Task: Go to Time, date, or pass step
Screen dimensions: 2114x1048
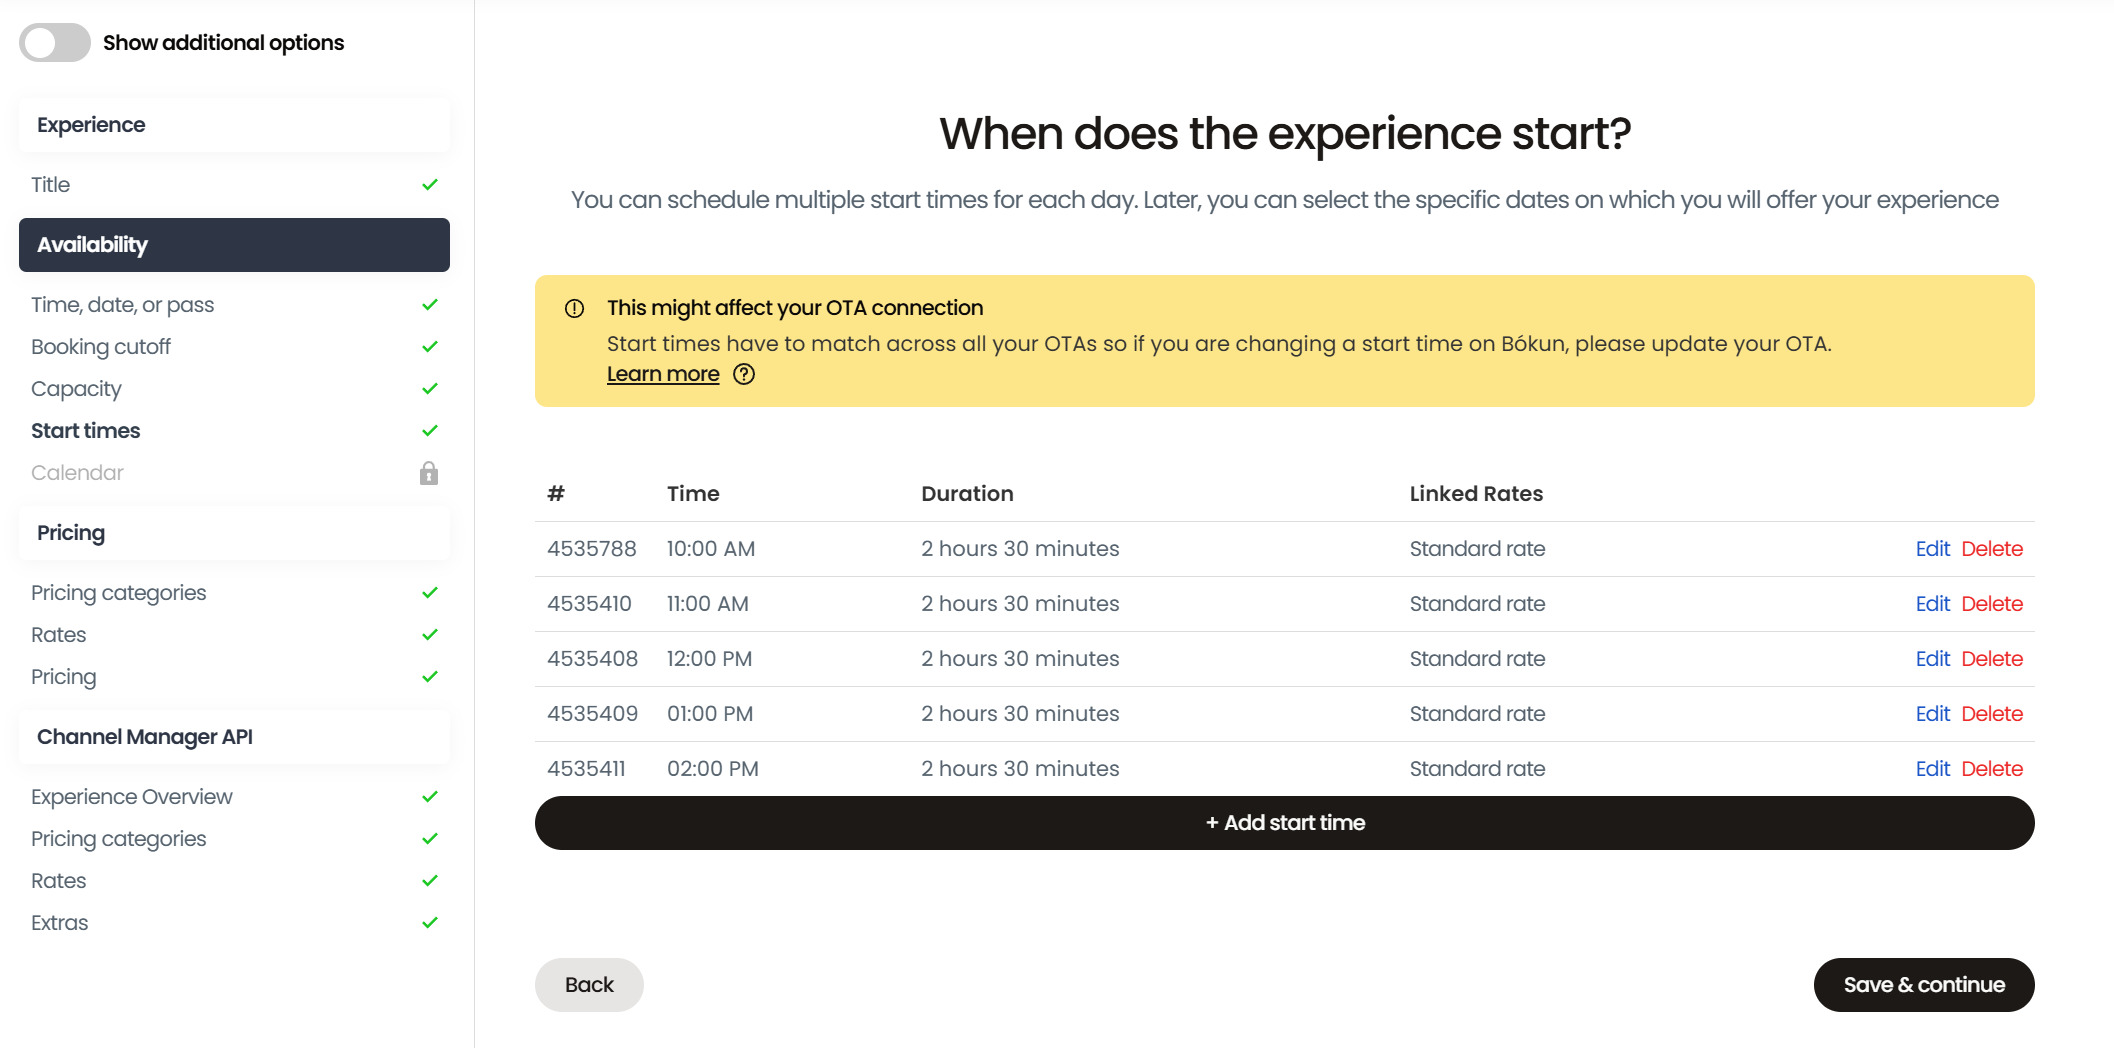Action: [122, 305]
